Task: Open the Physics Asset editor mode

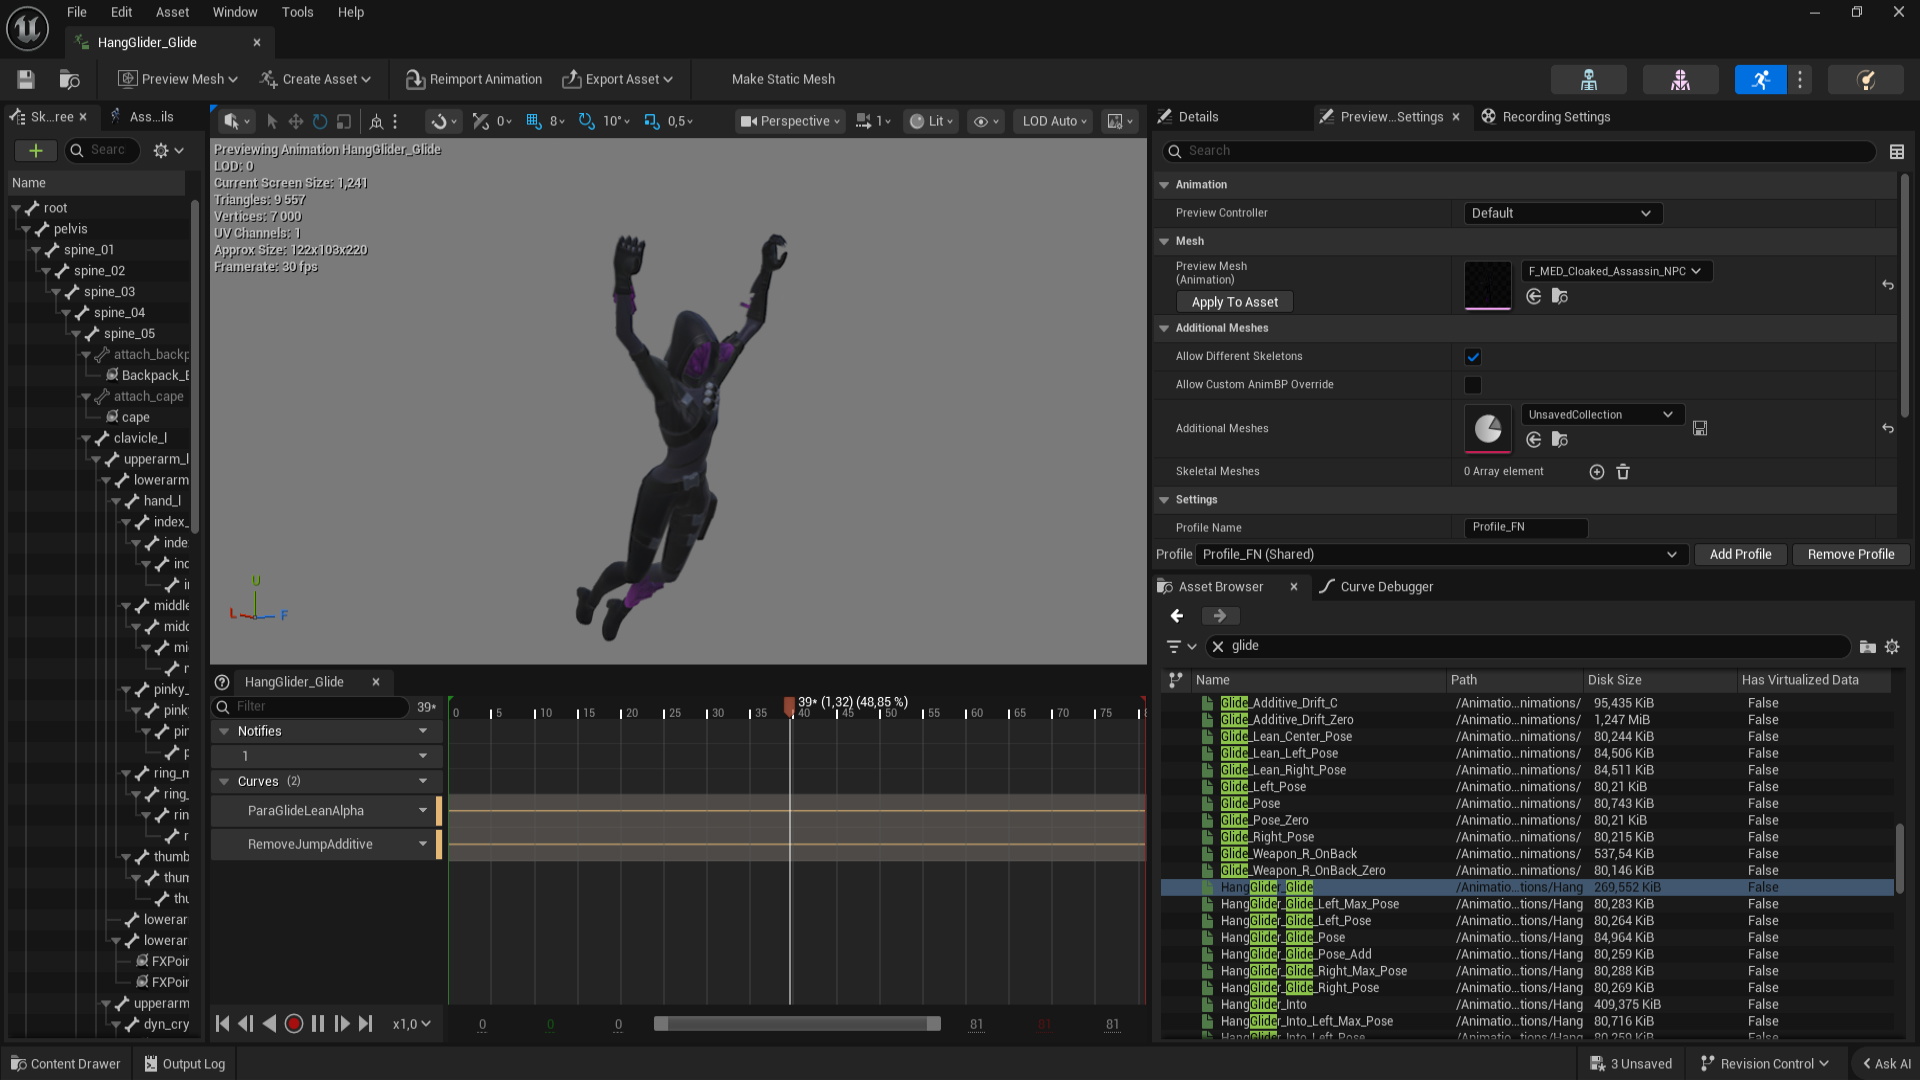Action: [x=1864, y=80]
